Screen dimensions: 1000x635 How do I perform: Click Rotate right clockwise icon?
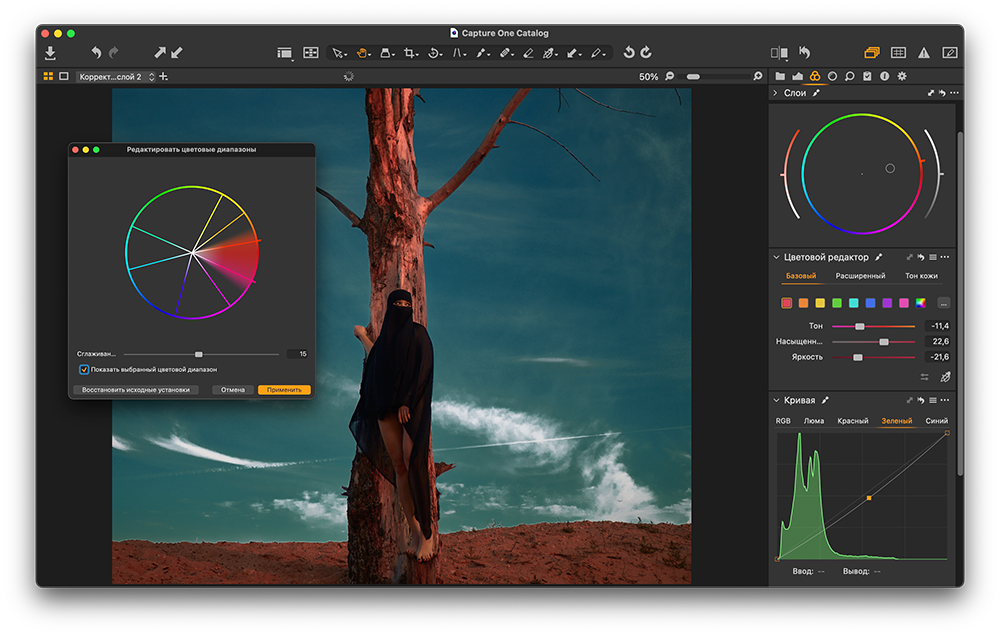pyautogui.click(x=646, y=52)
